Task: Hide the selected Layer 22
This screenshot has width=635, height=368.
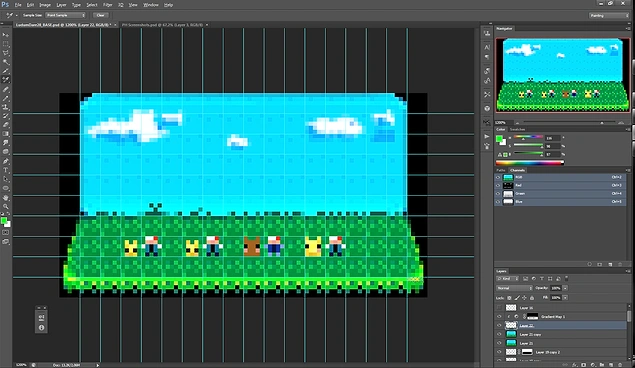Action: point(499,325)
